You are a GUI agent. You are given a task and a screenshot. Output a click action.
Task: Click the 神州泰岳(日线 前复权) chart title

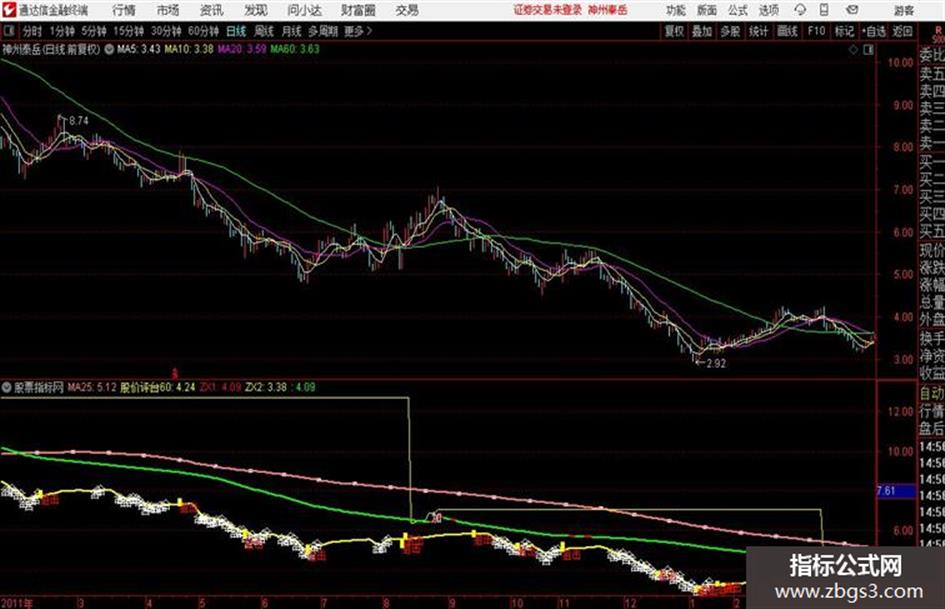coord(51,49)
